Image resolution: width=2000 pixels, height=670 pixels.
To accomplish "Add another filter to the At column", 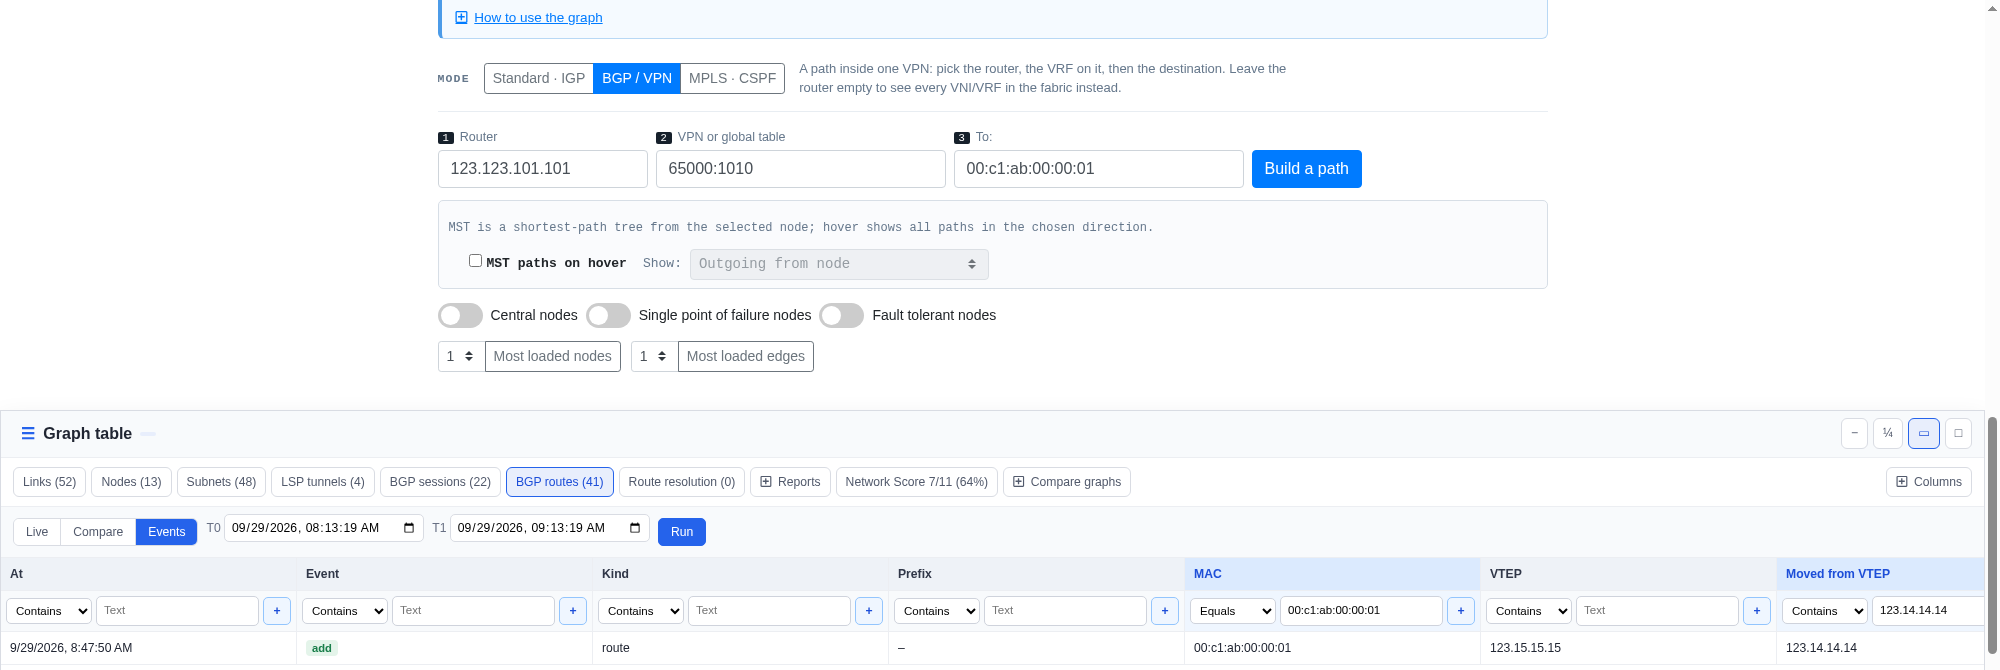I will pos(277,611).
